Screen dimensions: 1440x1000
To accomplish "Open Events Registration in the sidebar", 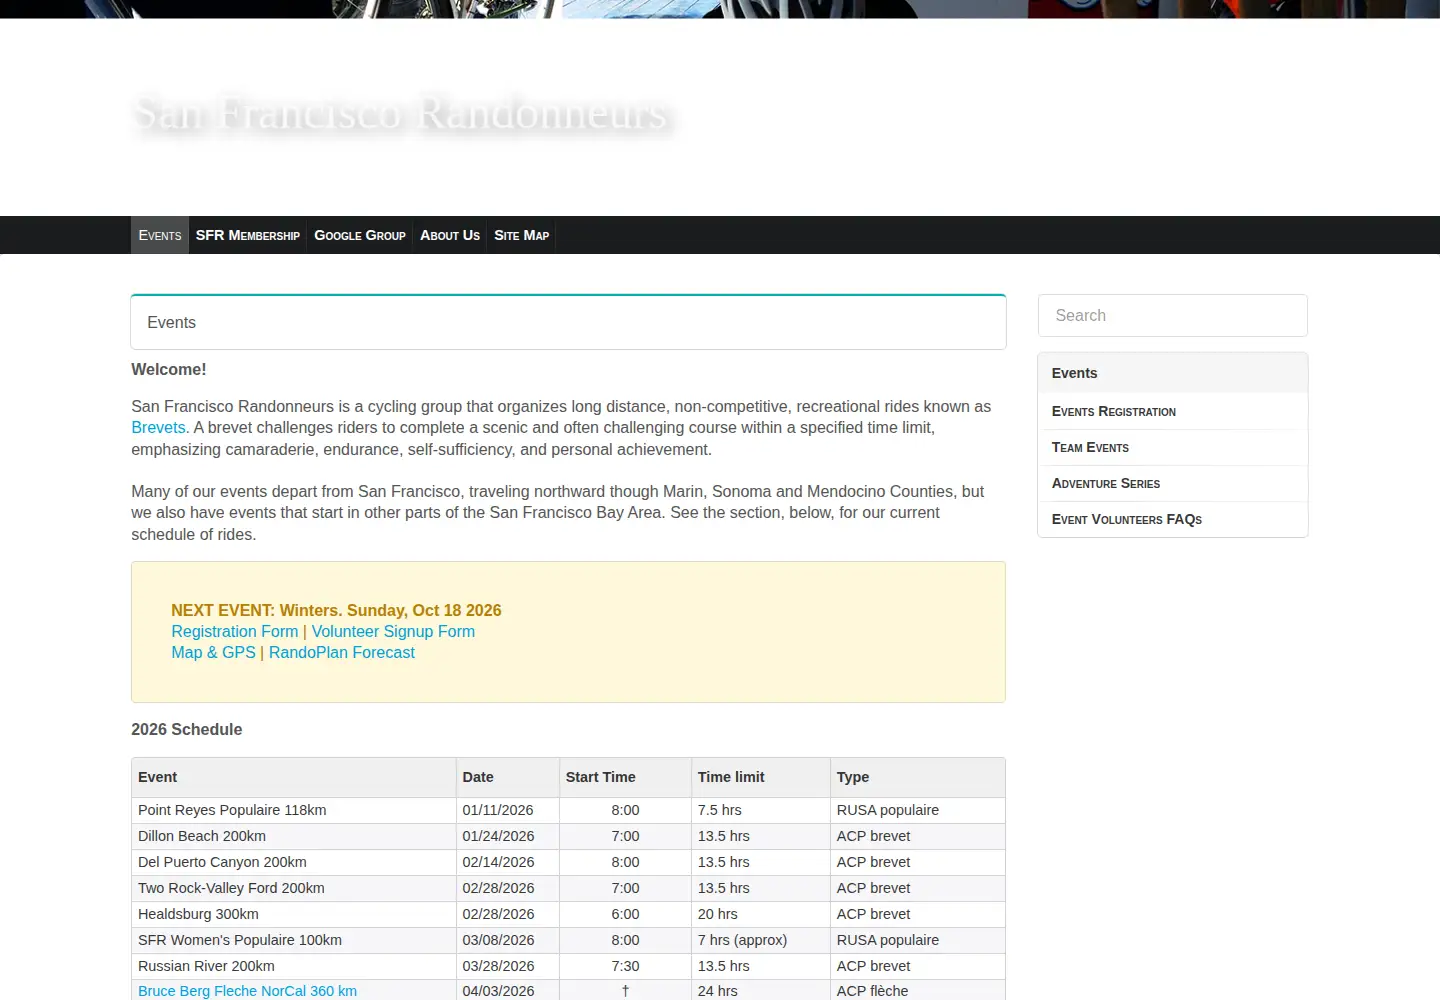I will (1113, 411).
